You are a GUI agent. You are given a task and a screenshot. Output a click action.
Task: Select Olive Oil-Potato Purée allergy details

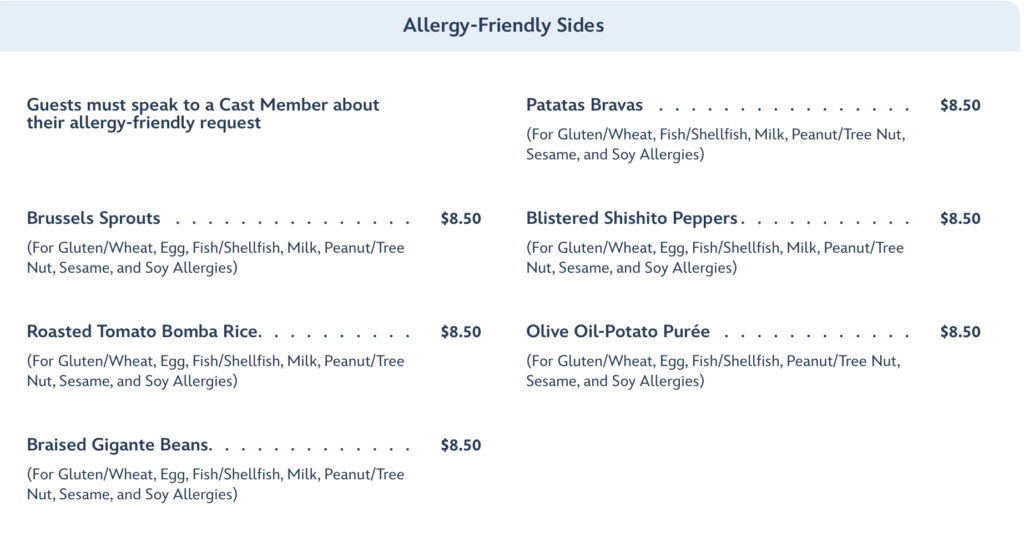(713, 371)
